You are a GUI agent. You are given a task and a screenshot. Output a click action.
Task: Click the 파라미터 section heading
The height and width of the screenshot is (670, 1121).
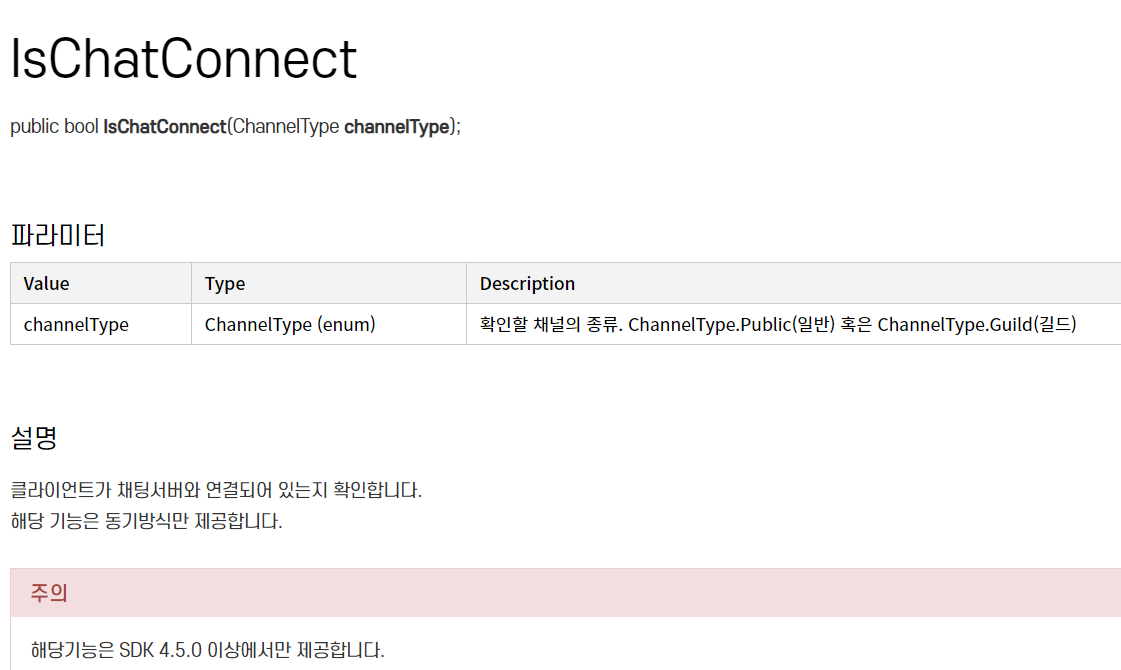[58, 235]
